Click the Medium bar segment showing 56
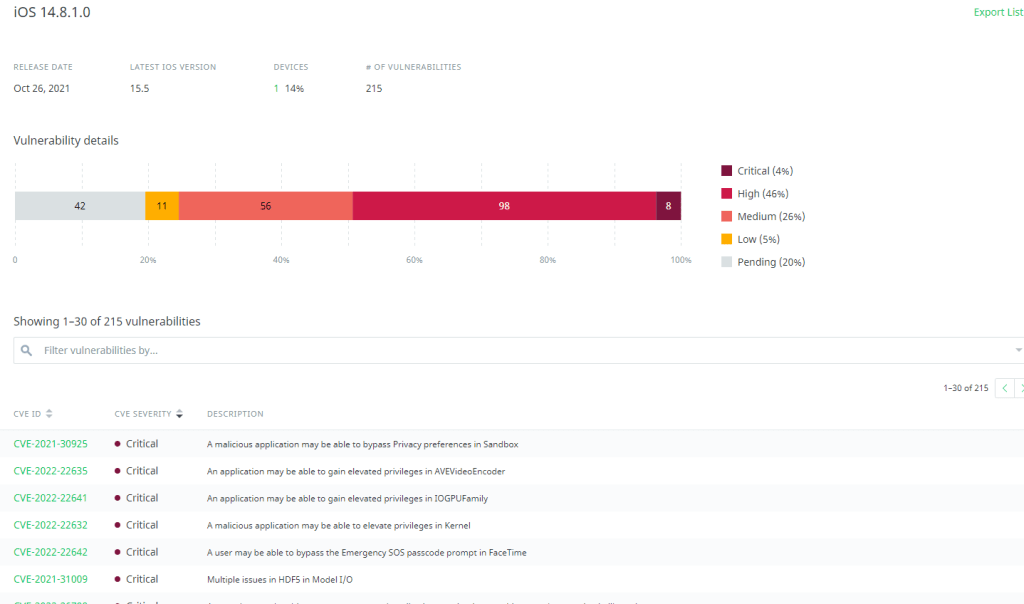Viewport: 1024px width, 604px height. pos(266,205)
